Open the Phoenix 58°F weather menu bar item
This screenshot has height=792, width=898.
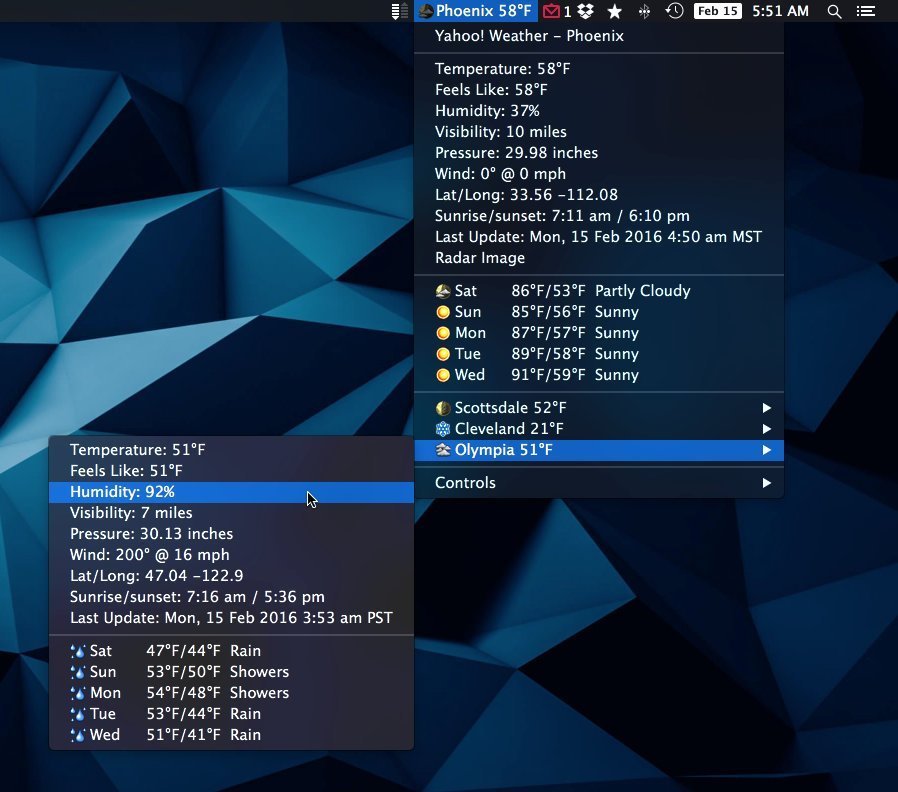pos(475,11)
